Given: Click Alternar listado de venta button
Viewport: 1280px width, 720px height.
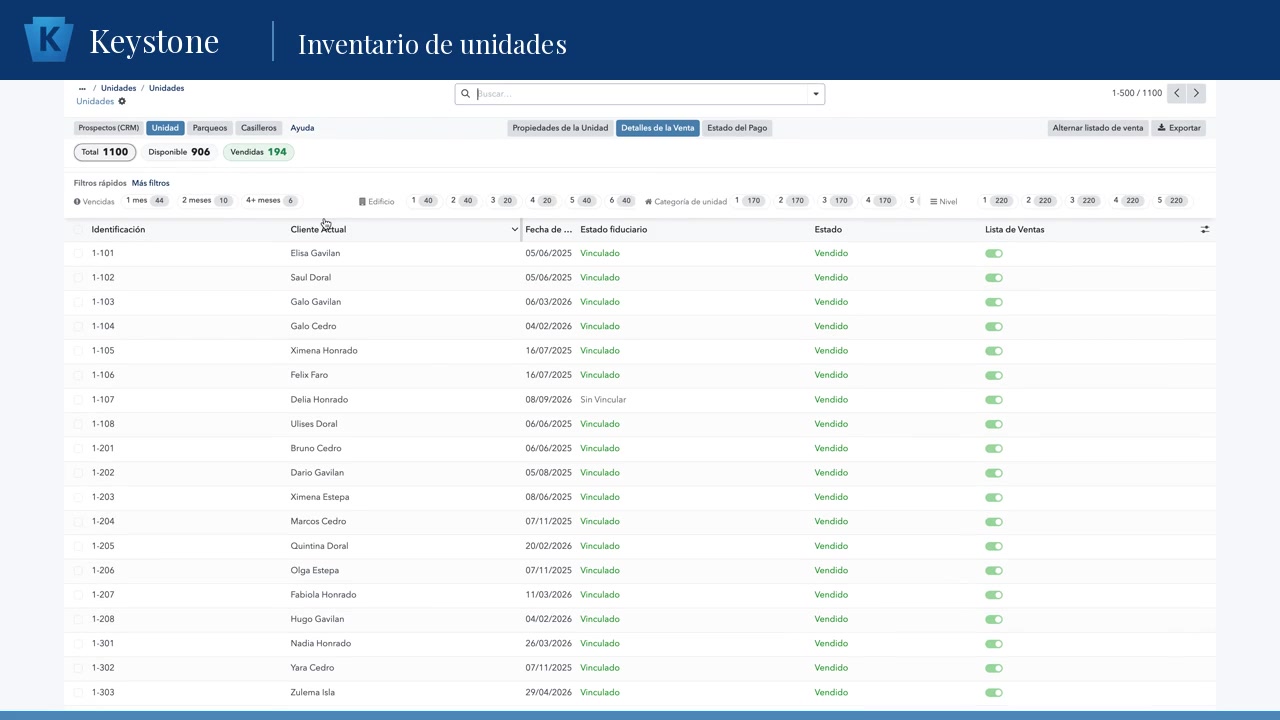Looking at the screenshot, I should 1098,128.
